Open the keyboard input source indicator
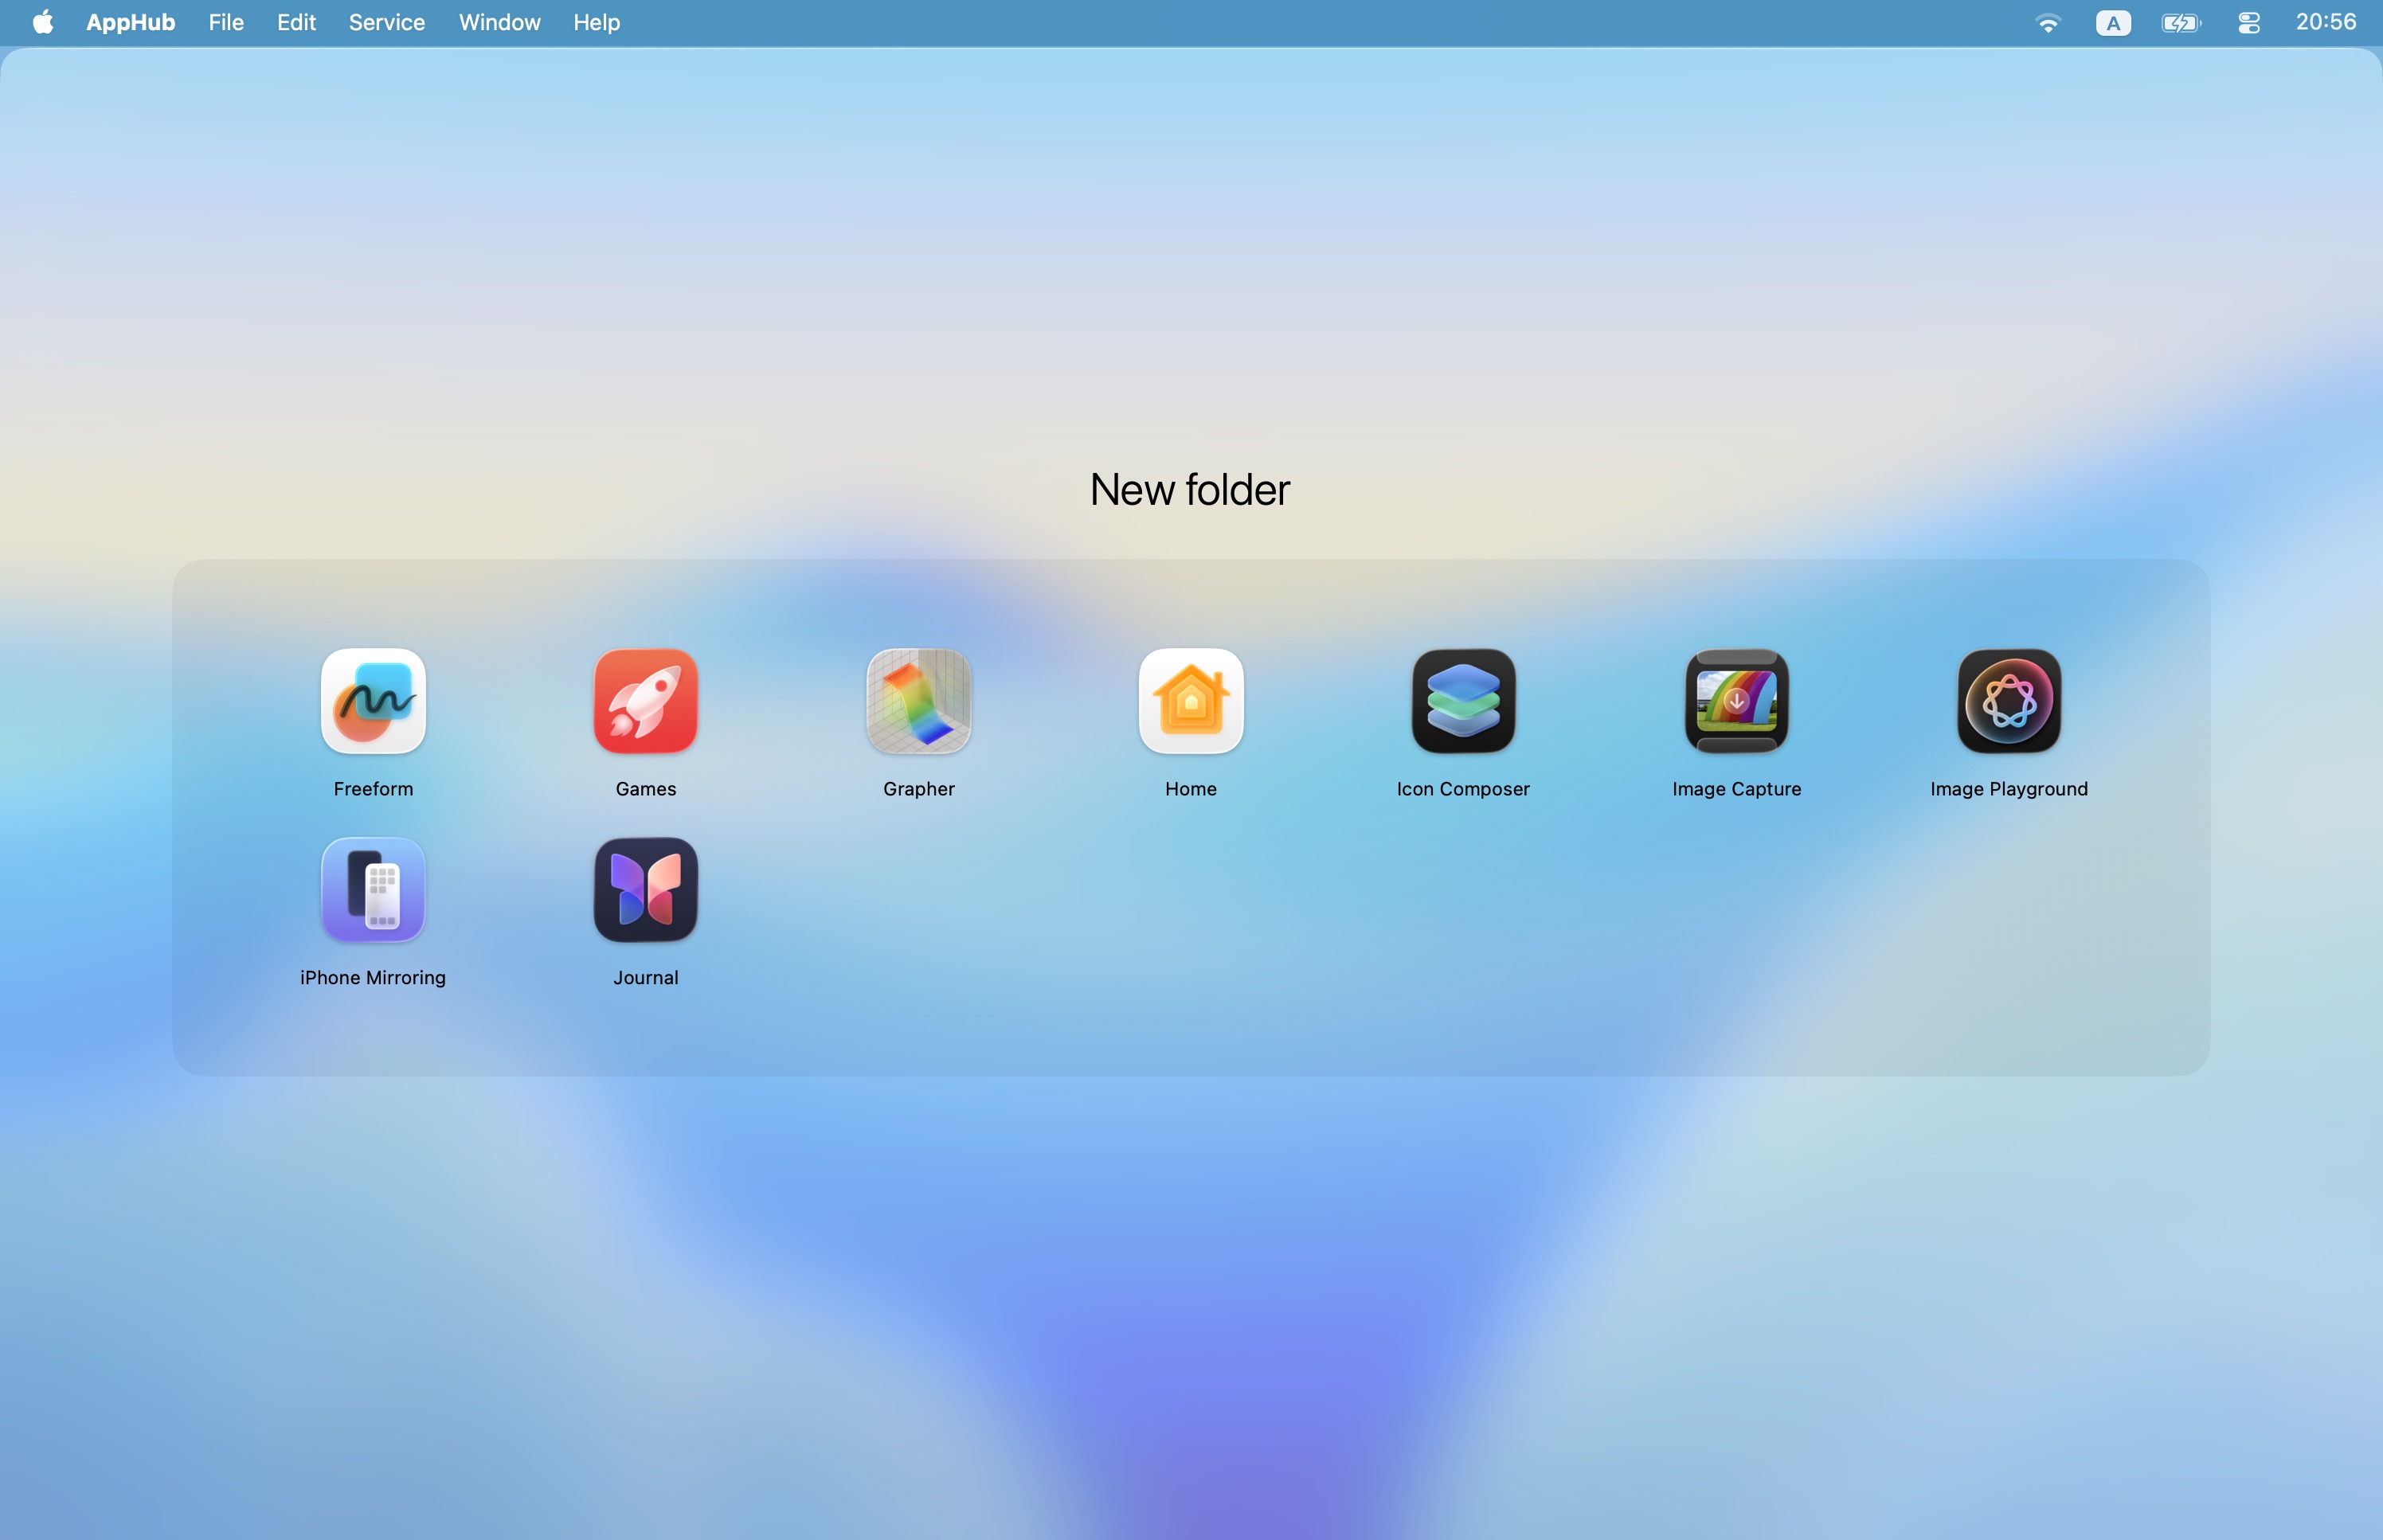The image size is (2383, 1540). pos(2112,22)
